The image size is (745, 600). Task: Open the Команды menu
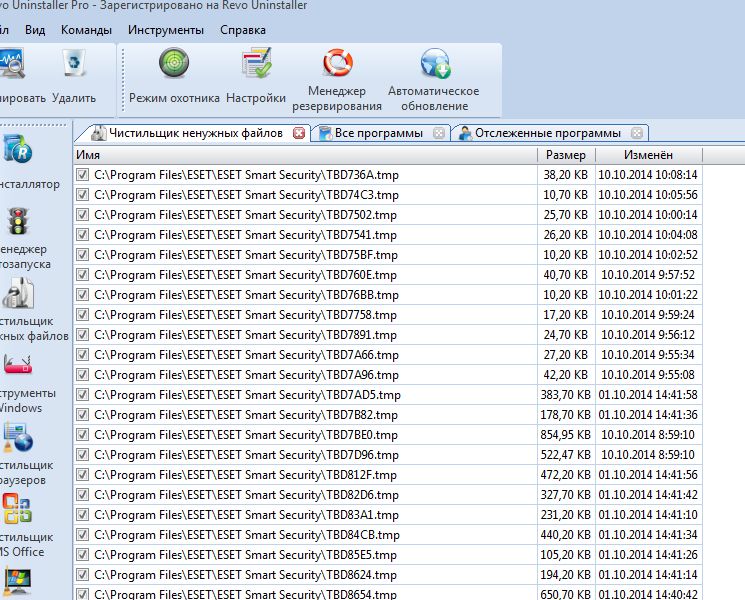(86, 30)
